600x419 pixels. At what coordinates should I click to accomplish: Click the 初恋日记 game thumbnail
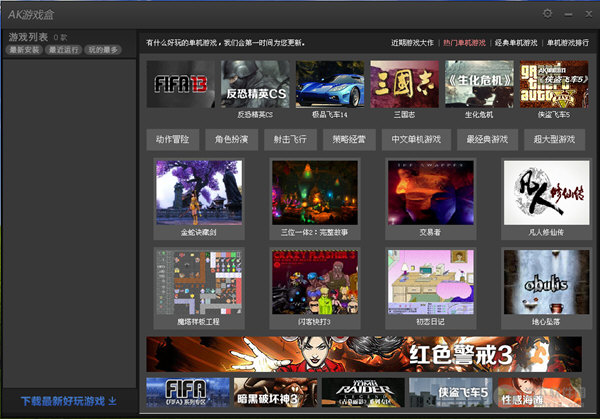[x=430, y=281]
